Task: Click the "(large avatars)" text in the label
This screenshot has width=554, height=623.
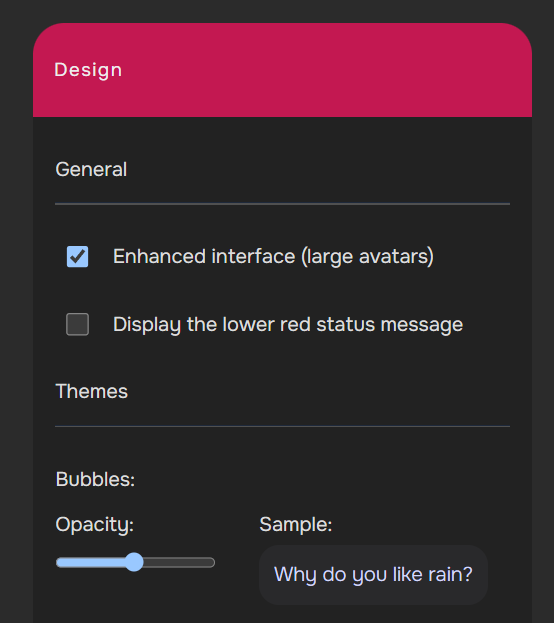Action: point(368,257)
